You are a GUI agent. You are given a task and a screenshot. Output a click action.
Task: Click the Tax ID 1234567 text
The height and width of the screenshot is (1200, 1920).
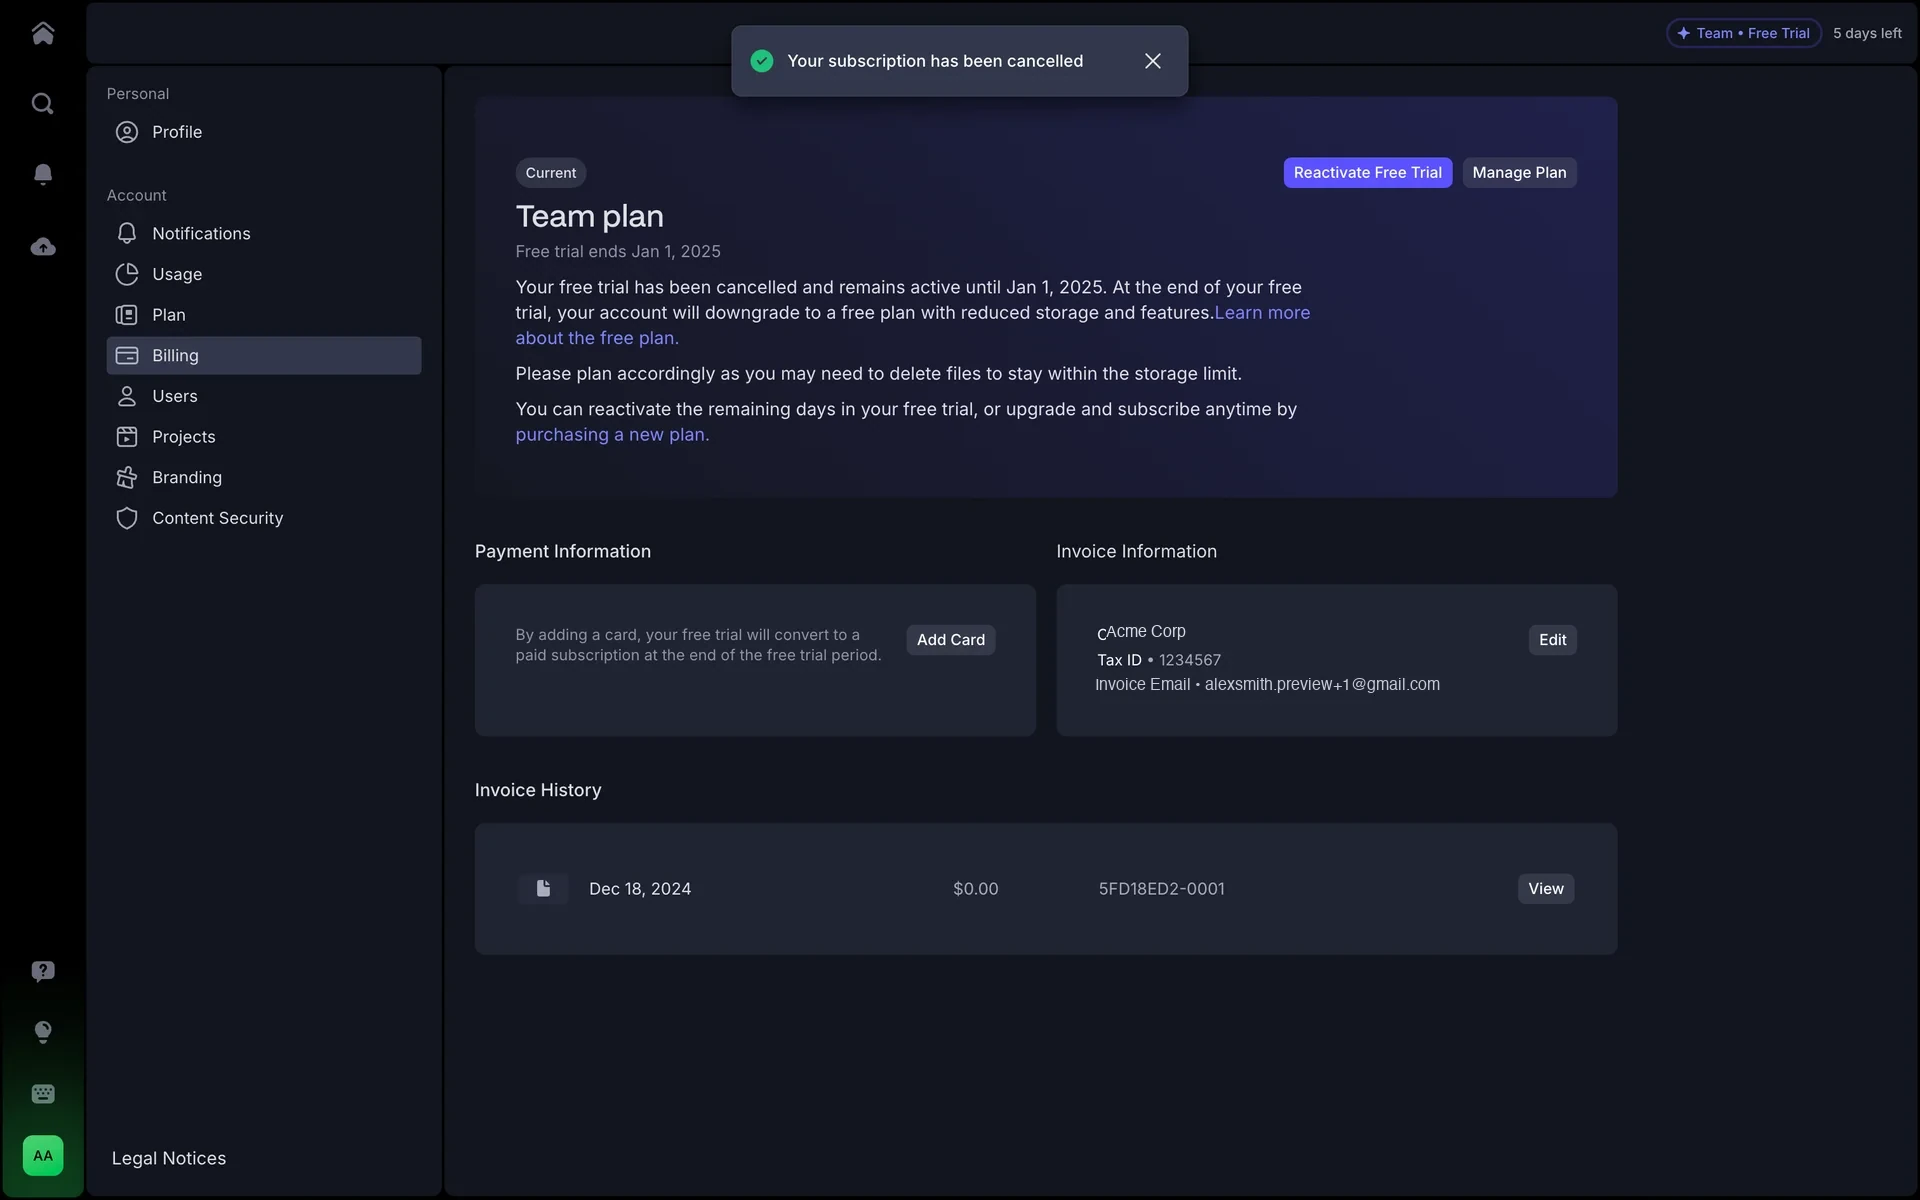[1159, 660]
